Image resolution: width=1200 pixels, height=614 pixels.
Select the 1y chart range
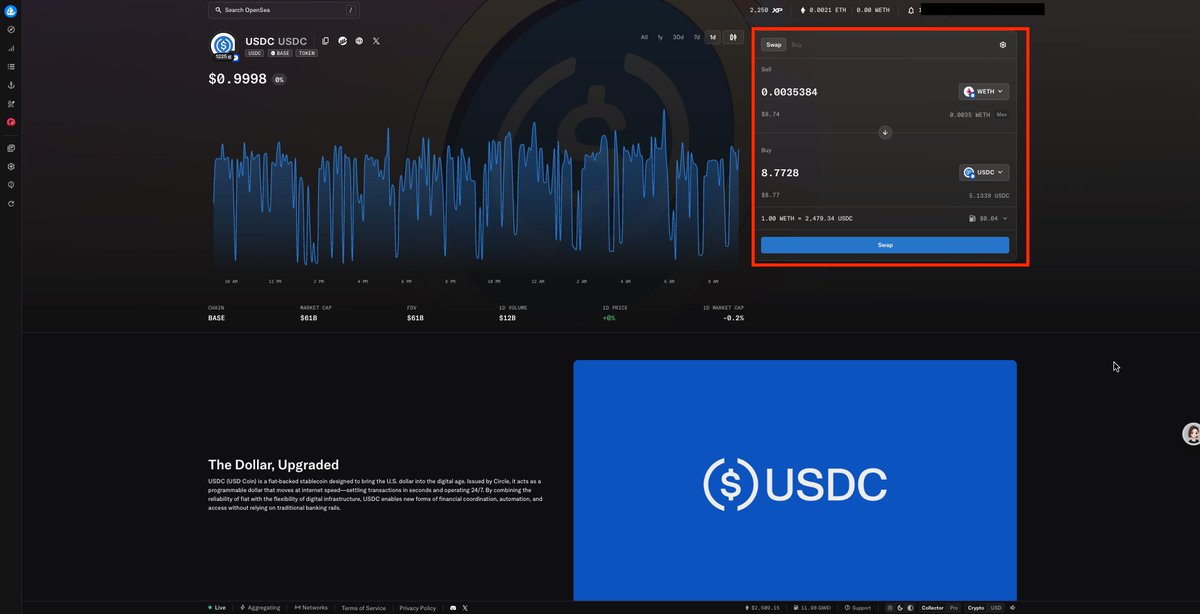click(660, 37)
